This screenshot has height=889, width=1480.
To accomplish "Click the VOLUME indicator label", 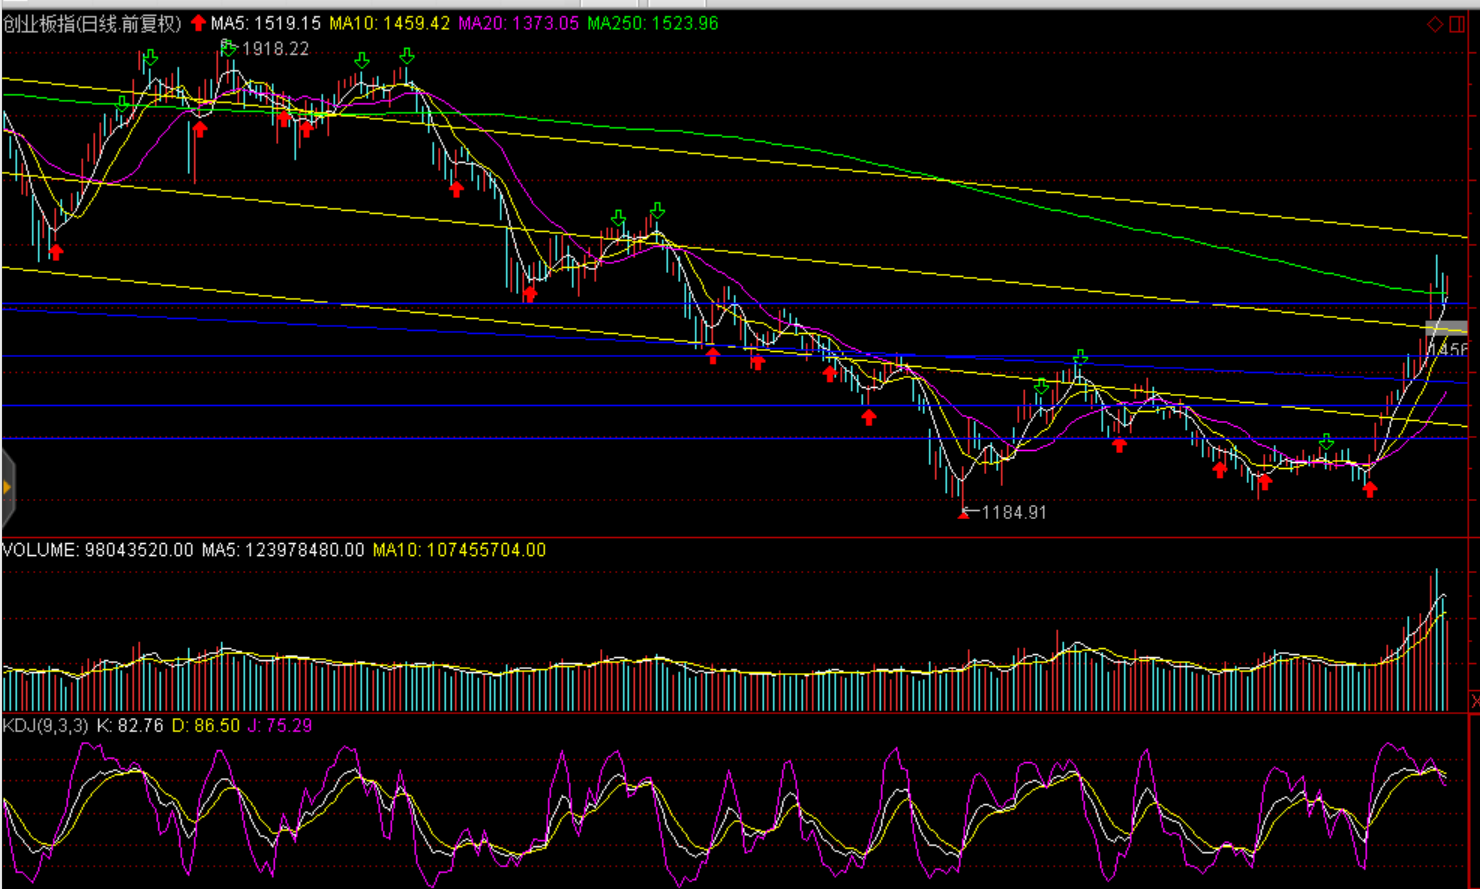I will pos(97,550).
